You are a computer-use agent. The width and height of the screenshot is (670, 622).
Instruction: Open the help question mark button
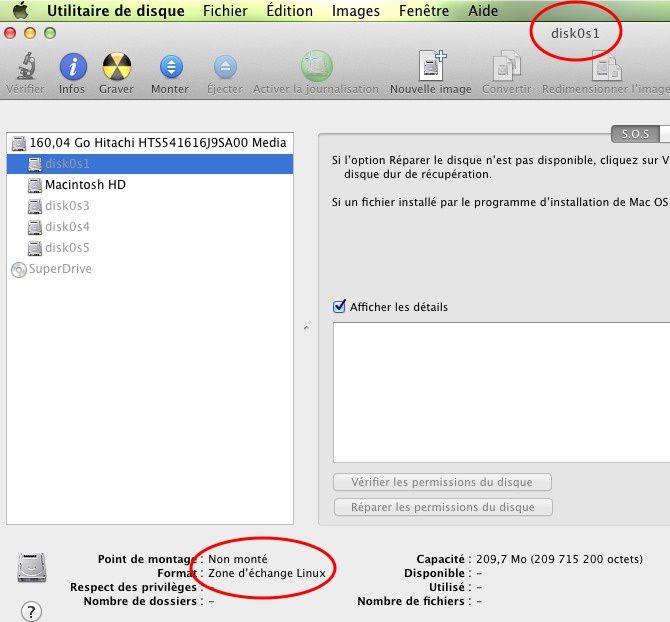click(x=31, y=611)
